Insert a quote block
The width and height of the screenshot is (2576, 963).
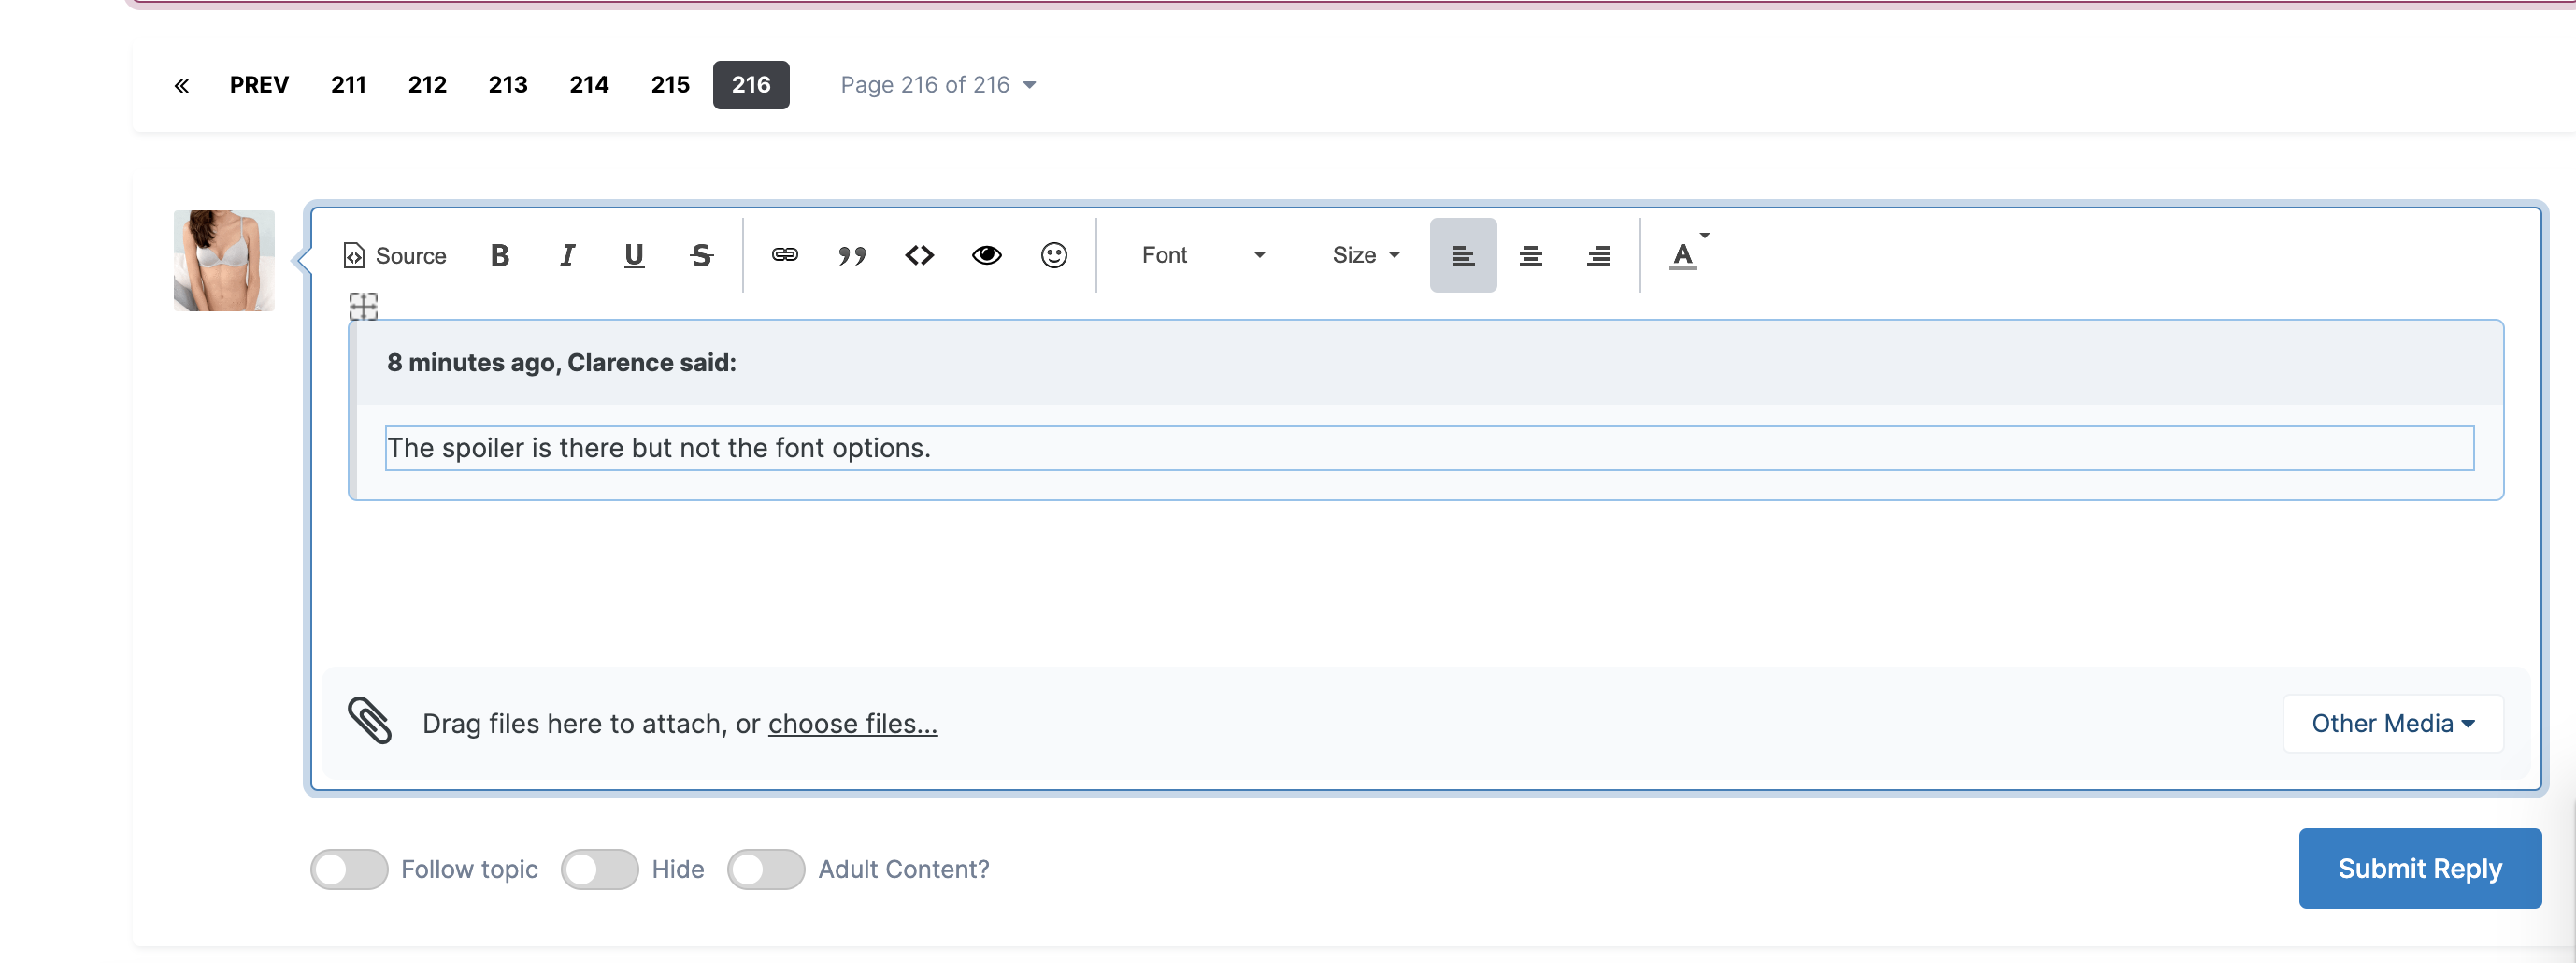[852, 256]
